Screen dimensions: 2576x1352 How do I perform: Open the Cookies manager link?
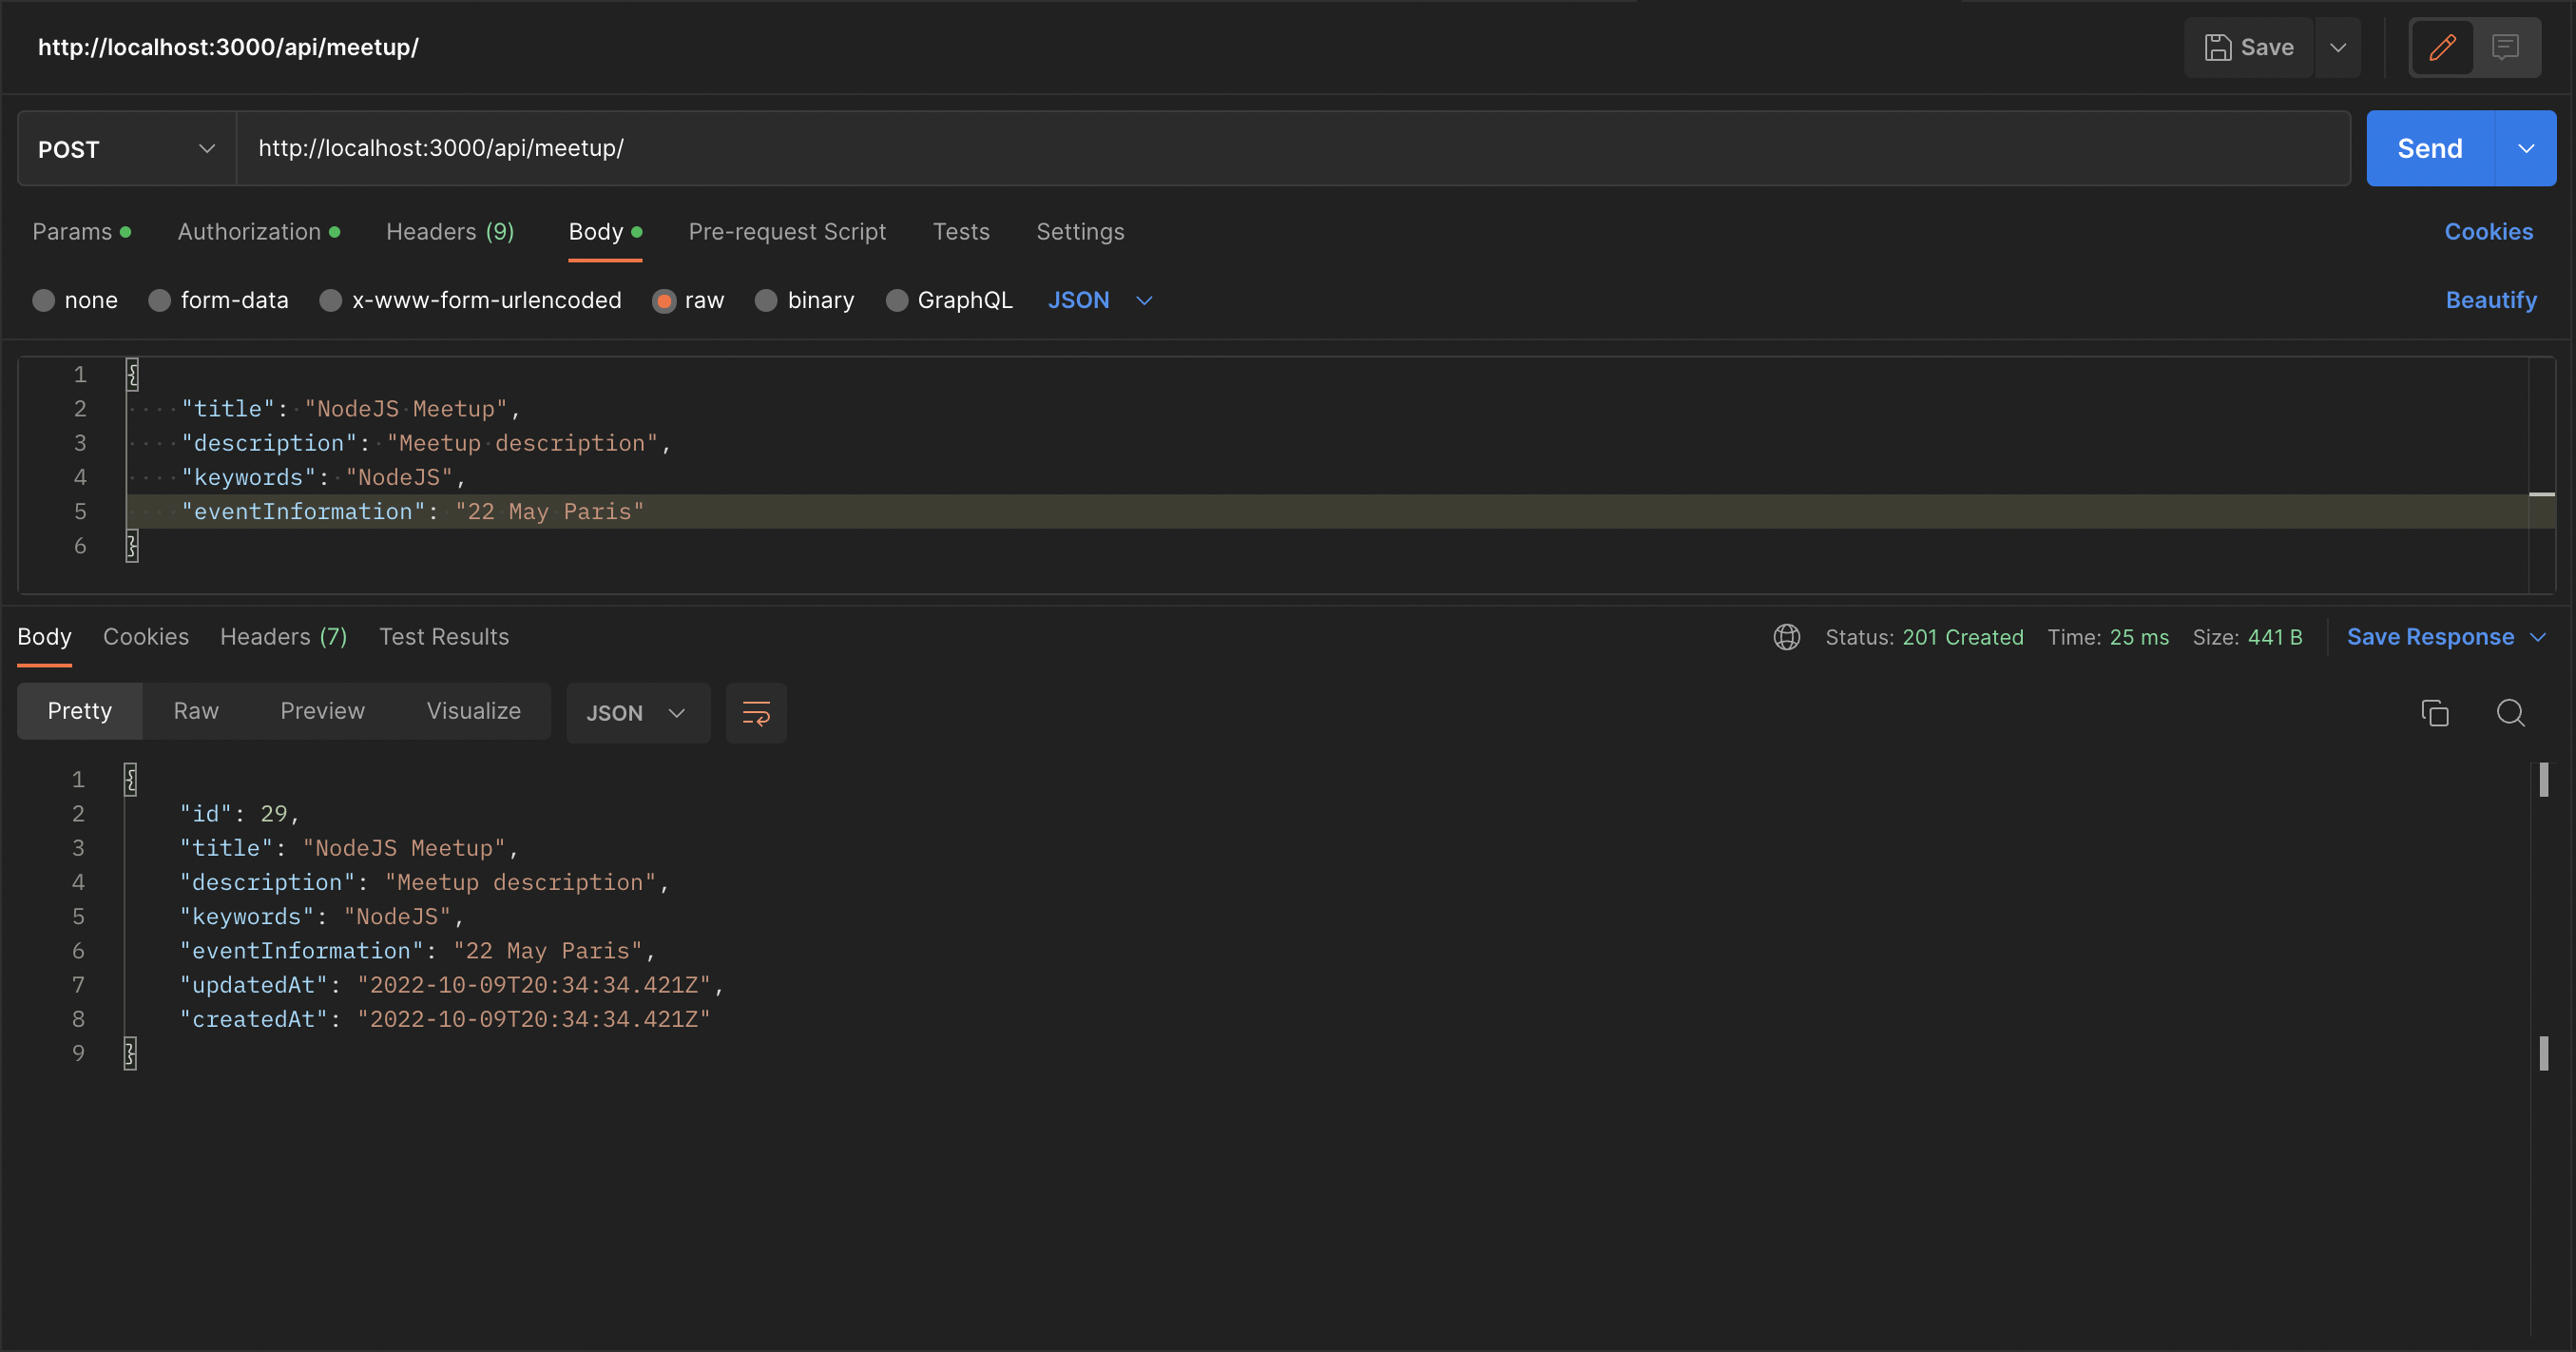[x=2489, y=231]
